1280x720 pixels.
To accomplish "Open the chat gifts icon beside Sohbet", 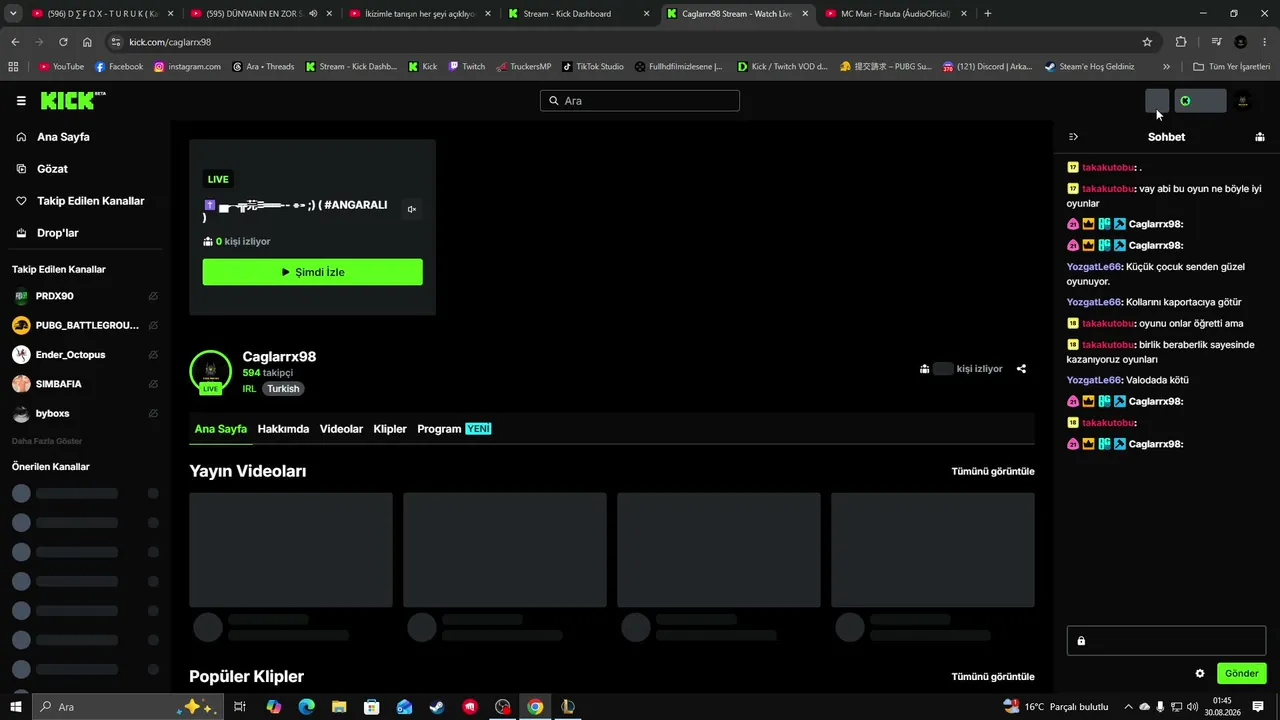I will (x=1260, y=137).
